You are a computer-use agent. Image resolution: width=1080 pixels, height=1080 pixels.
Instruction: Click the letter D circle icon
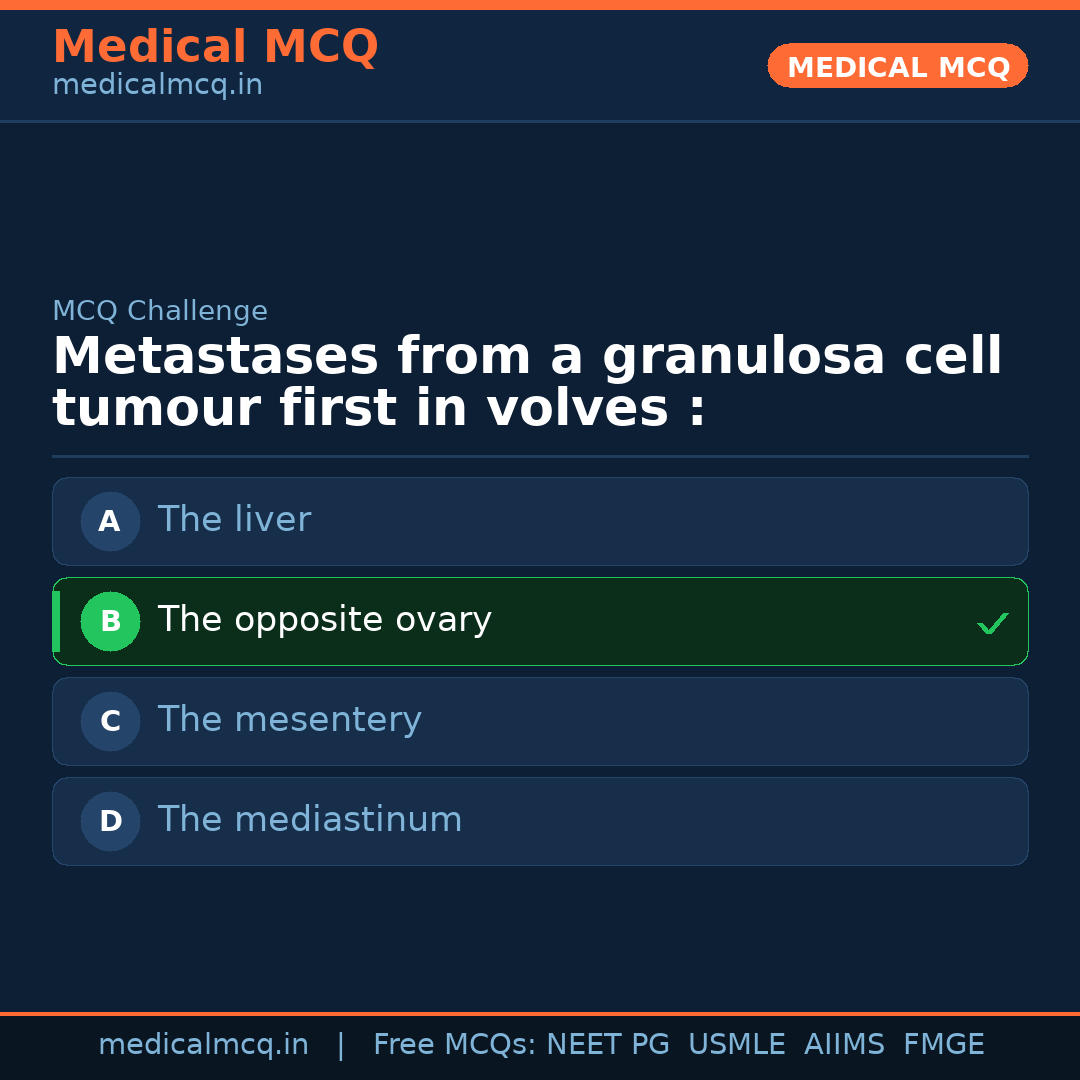tap(110, 821)
